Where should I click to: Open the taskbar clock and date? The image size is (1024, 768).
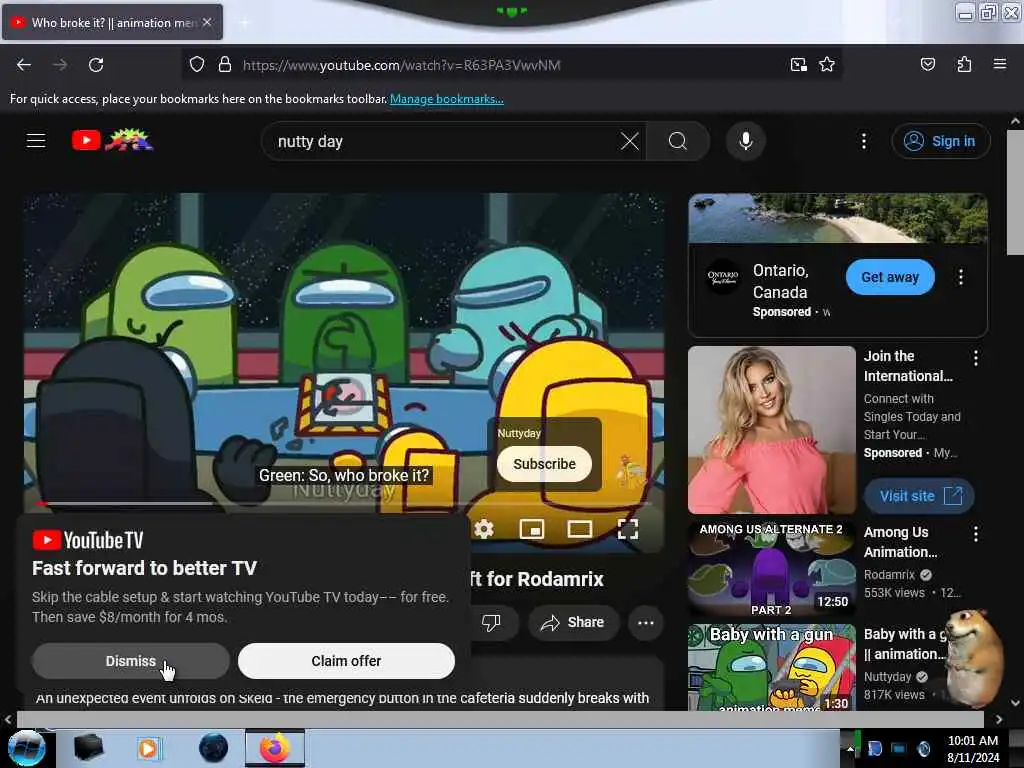pos(972,748)
